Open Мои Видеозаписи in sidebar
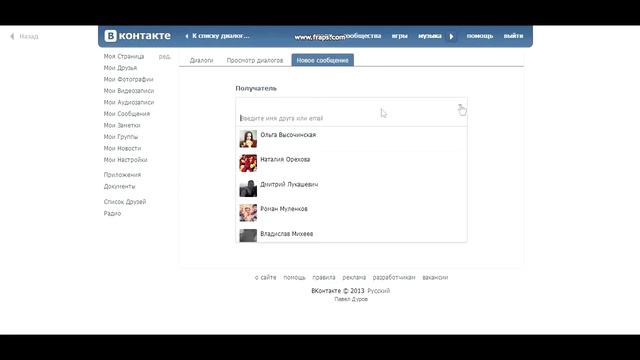Image resolution: width=640 pixels, height=360 pixels. point(129,91)
